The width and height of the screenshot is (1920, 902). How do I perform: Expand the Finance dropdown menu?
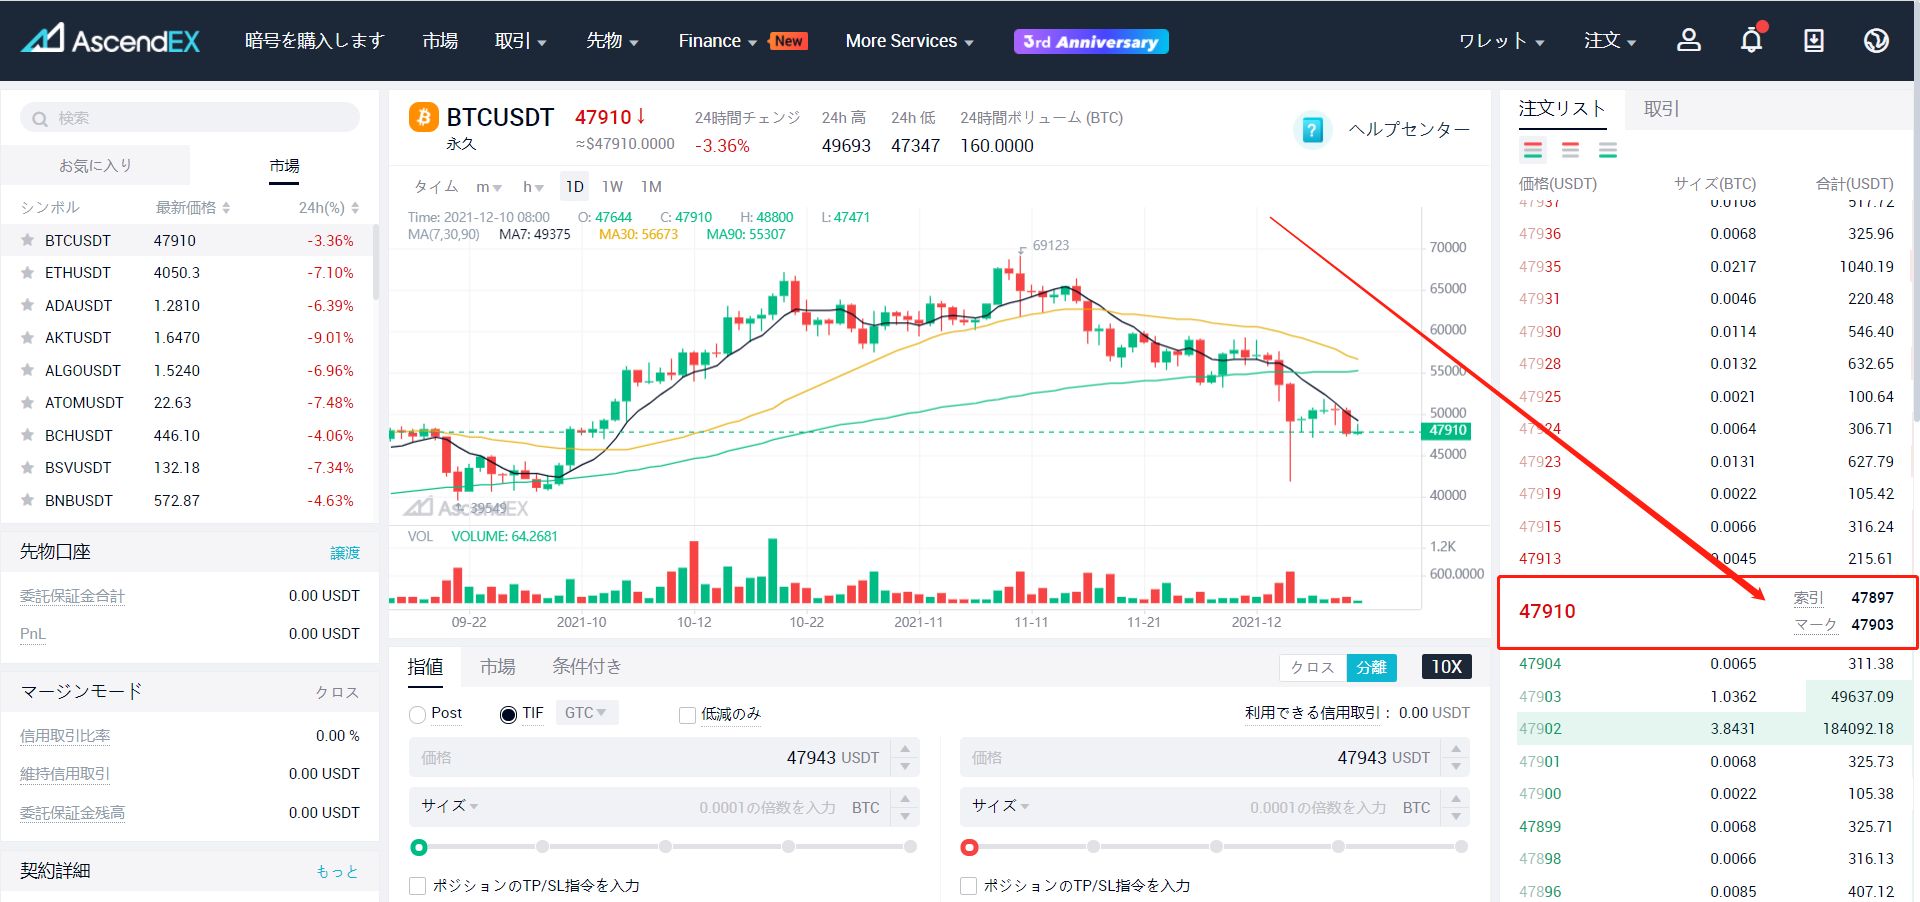coord(718,41)
